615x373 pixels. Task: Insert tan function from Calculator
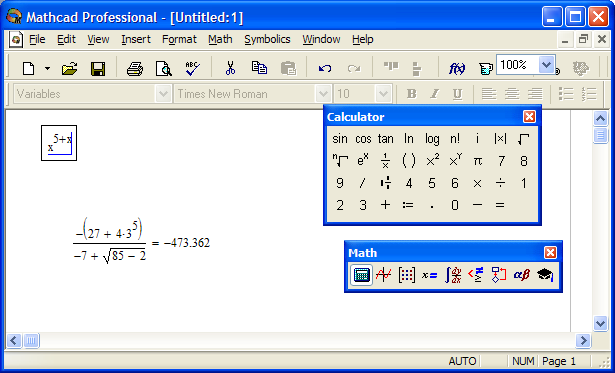[386, 139]
